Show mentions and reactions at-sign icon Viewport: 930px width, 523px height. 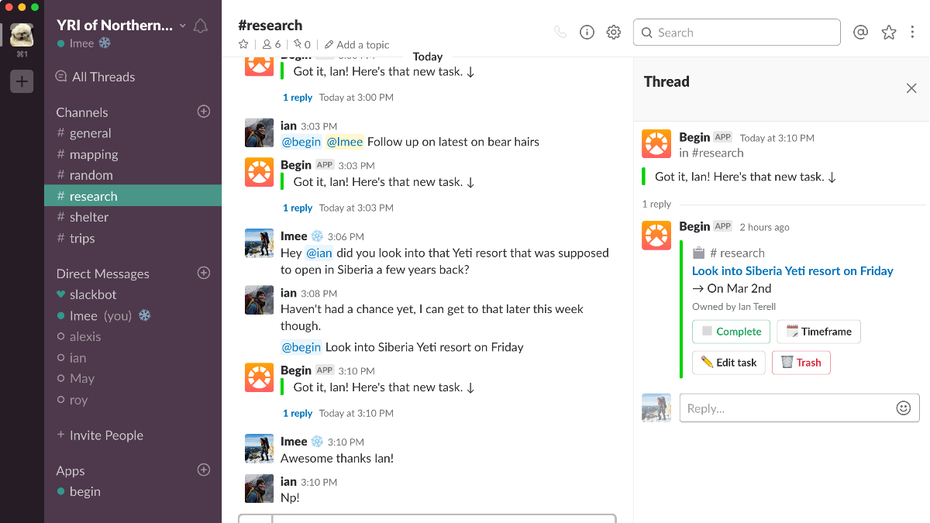pos(861,32)
